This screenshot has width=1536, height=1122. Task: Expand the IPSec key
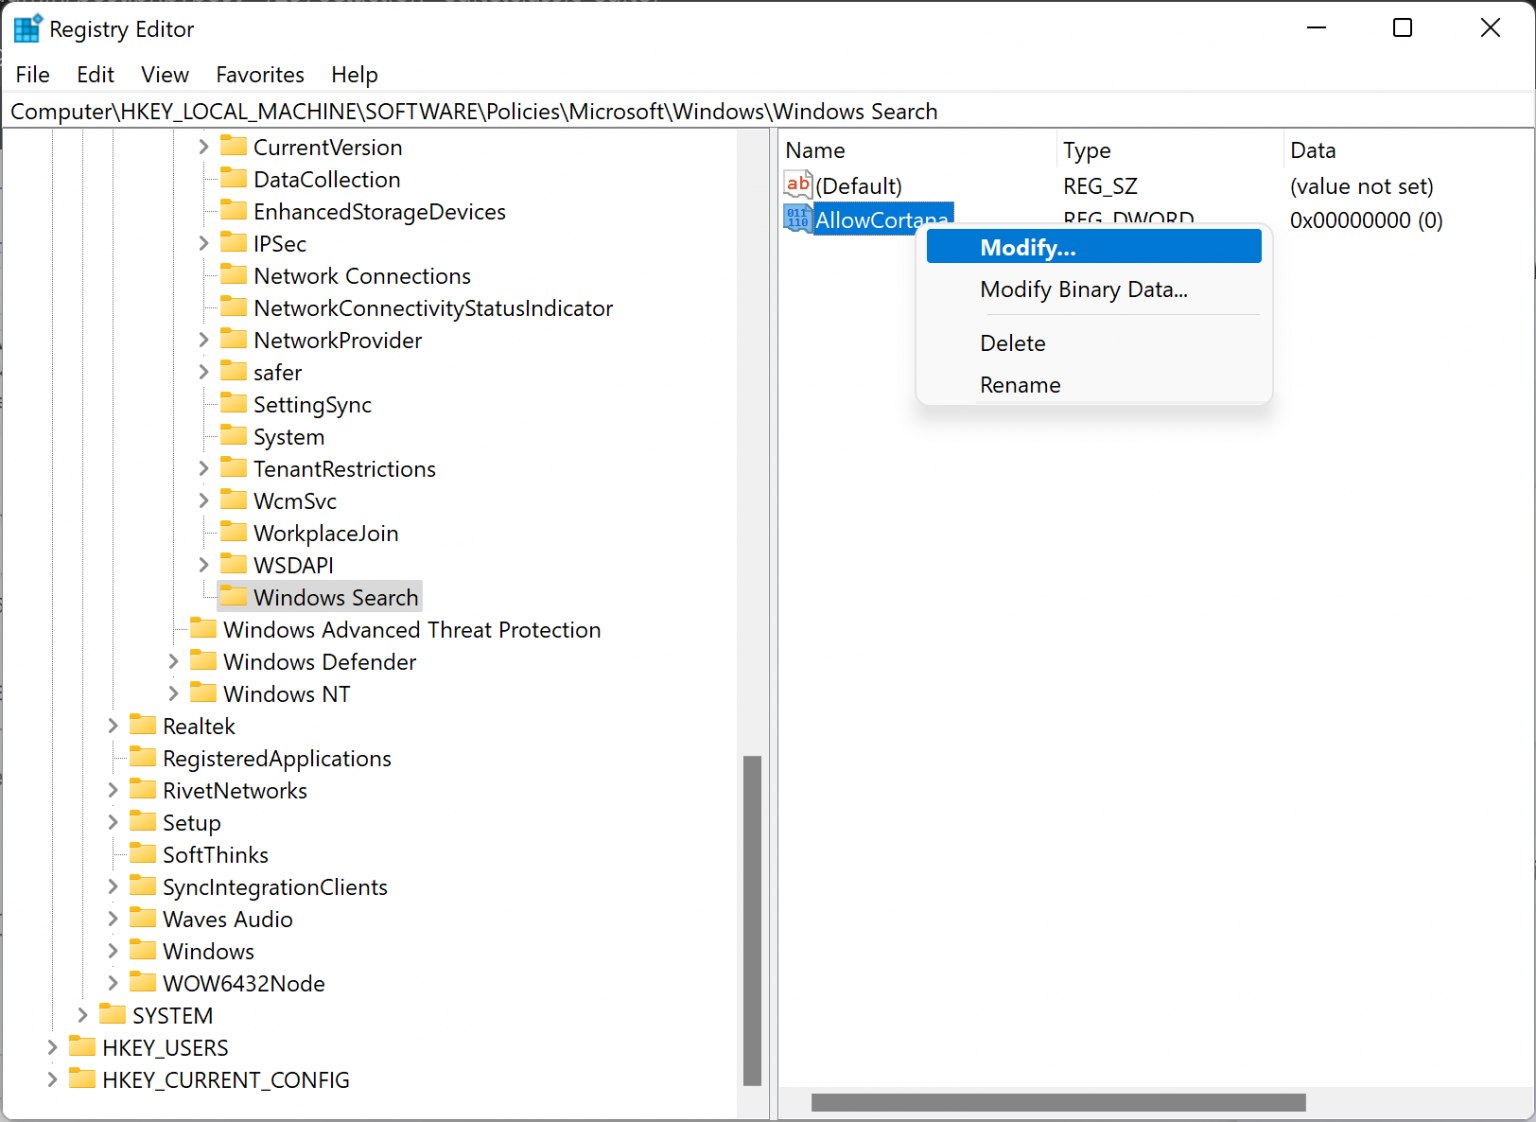click(204, 243)
